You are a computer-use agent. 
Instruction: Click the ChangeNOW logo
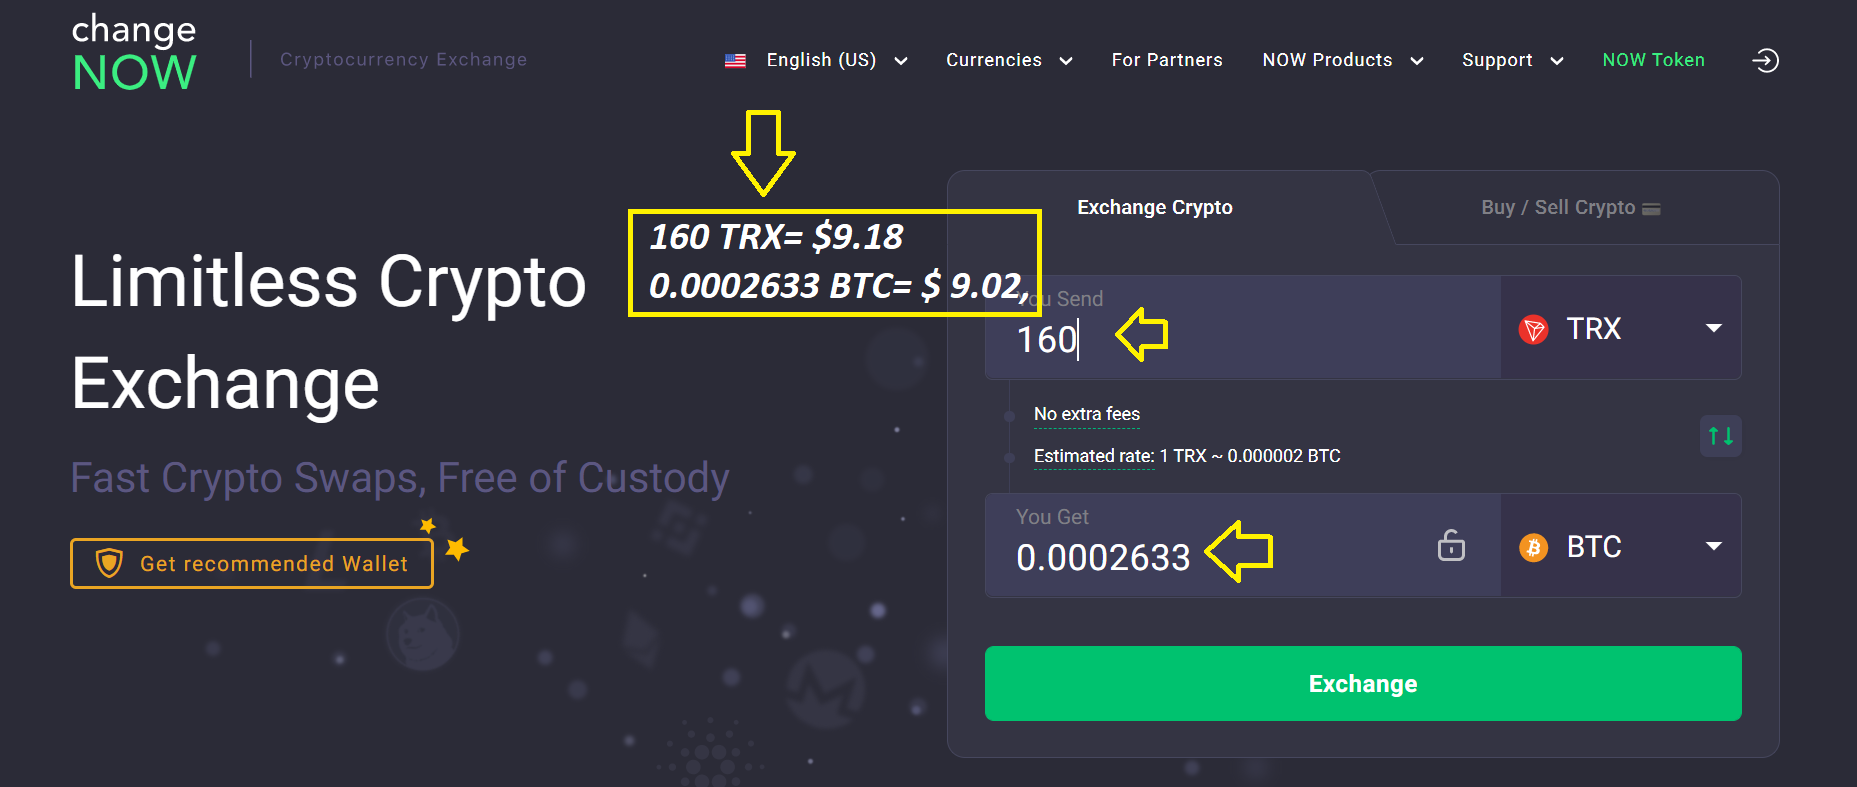click(x=134, y=53)
